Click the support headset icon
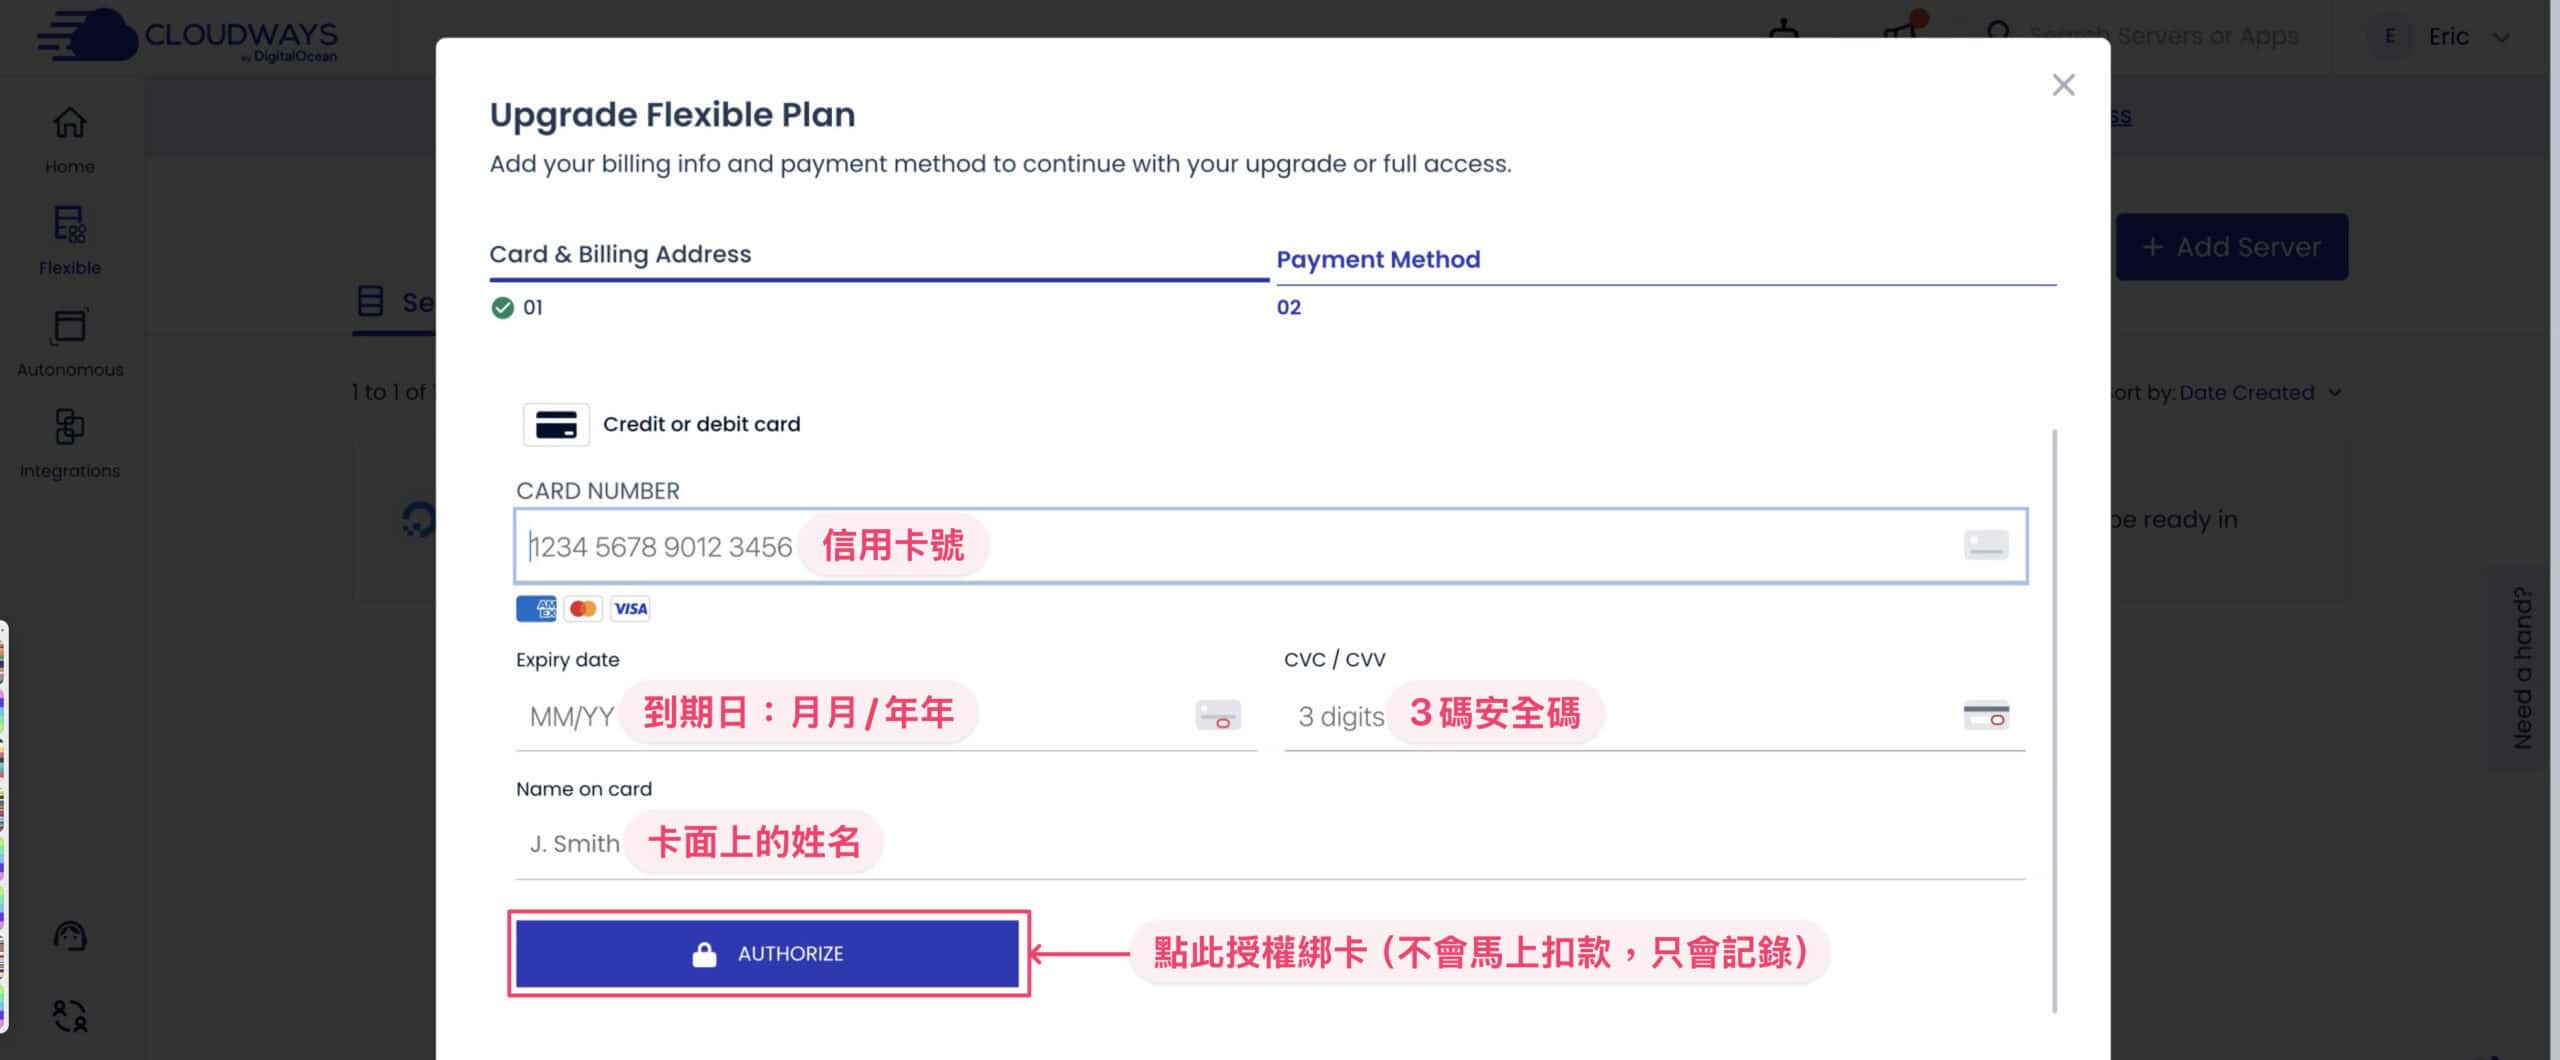The height and width of the screenshot is (1060, 2560). click(x=69, y=936)
